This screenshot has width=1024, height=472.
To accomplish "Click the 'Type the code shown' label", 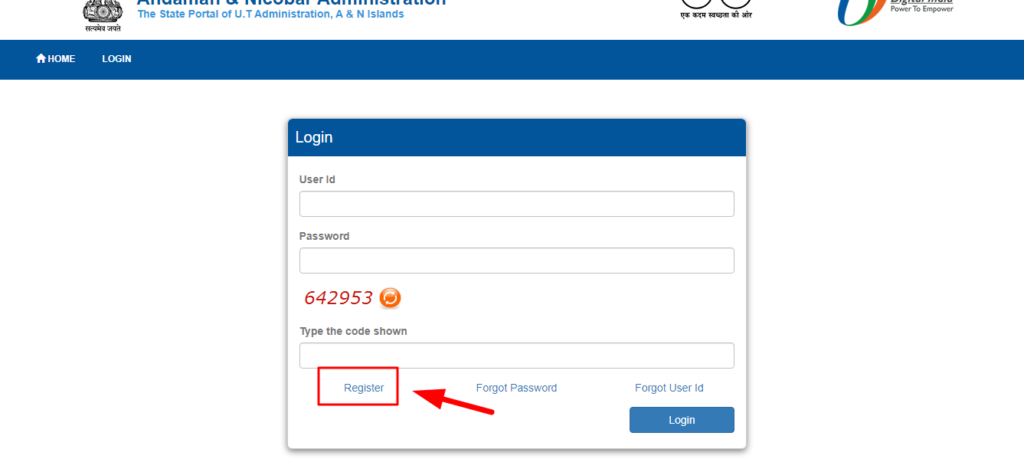I will (x=353, y=331).
